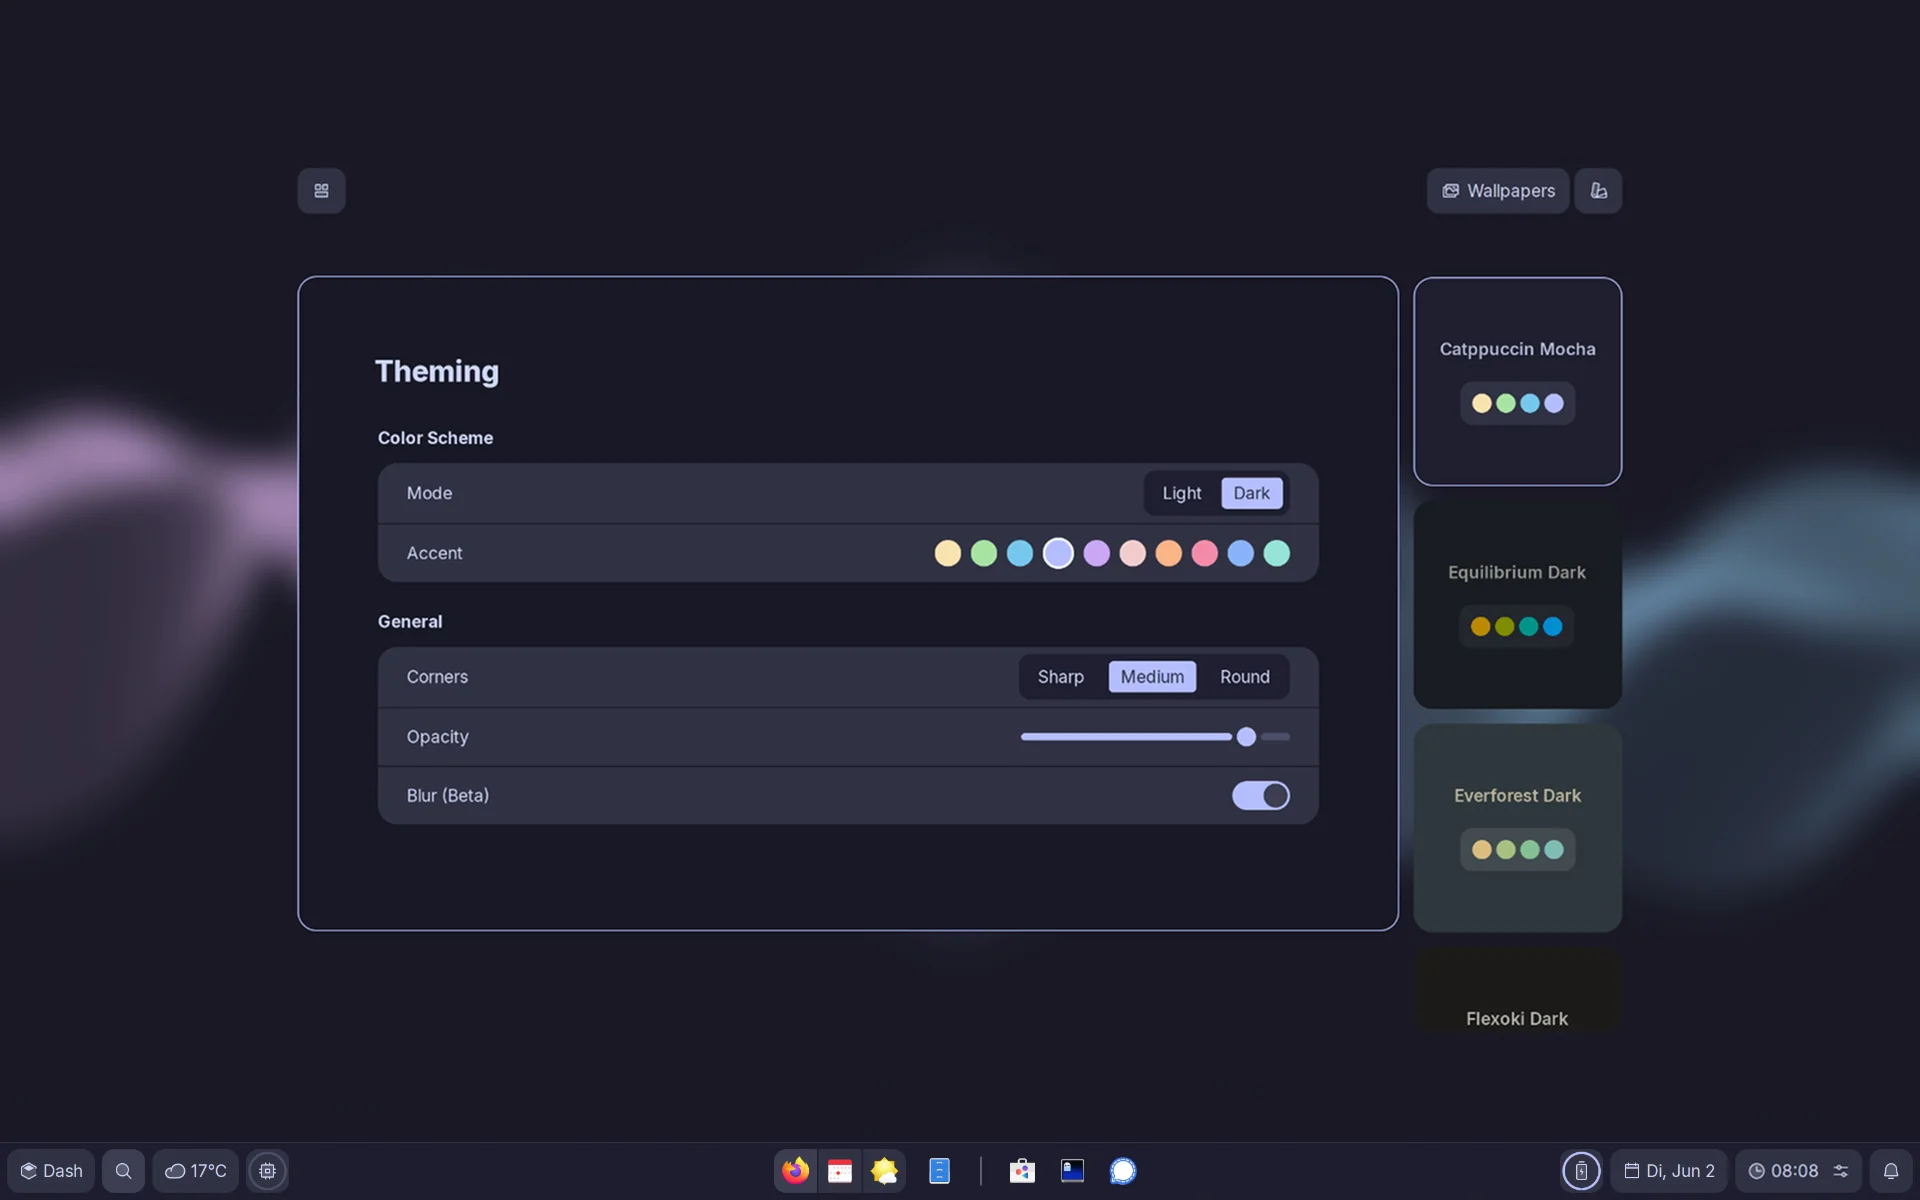Open the search magnifier in the taskbar
The height and width of the screenshot is (1200, 1920).
click(123, 1171)
